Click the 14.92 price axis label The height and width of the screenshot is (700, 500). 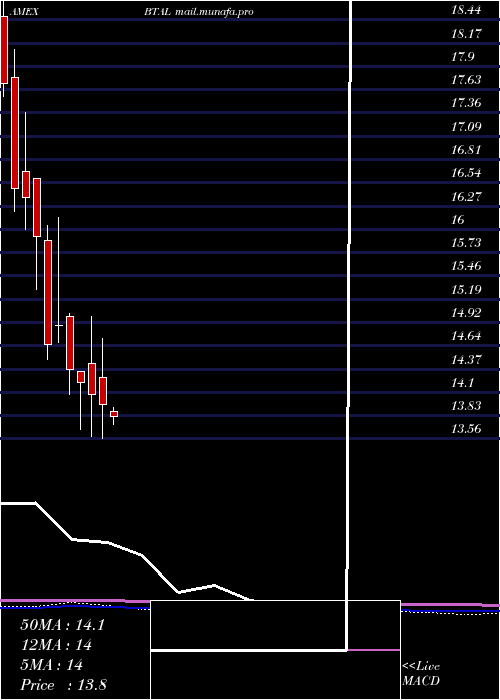point(466,312)
